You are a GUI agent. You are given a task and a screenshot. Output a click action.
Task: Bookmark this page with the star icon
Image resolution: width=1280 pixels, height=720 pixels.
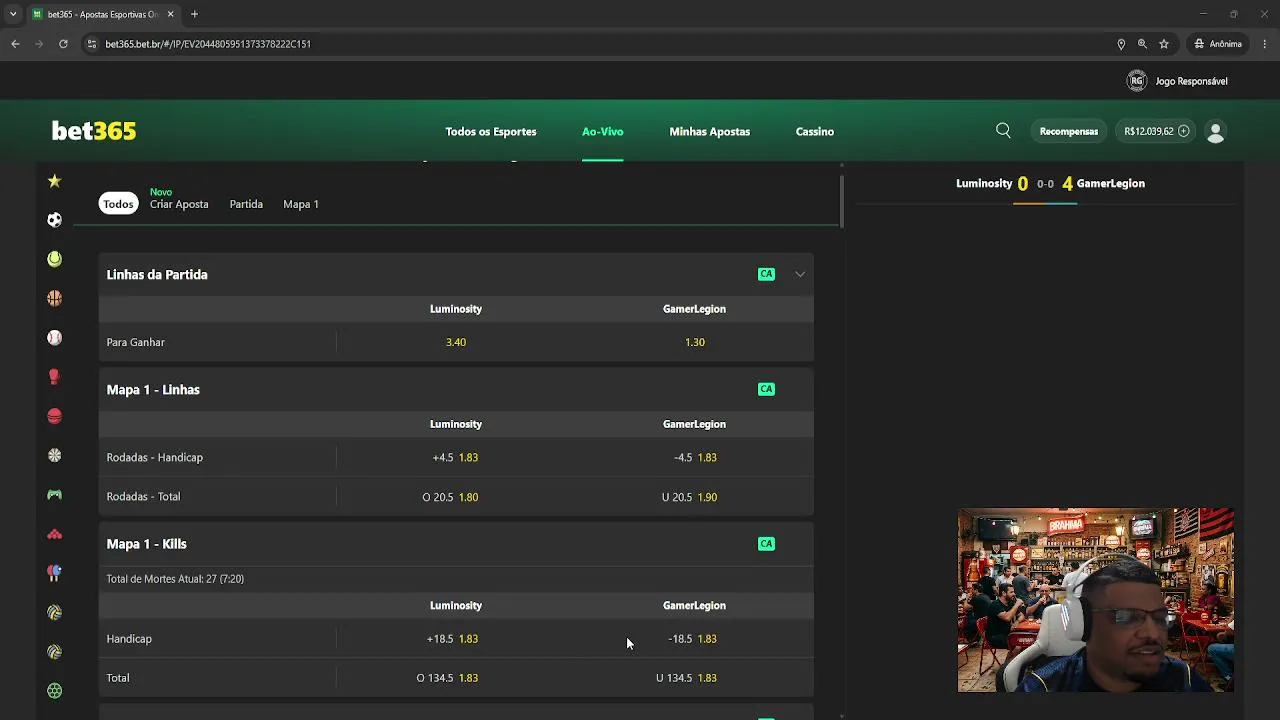point(1164,44)
